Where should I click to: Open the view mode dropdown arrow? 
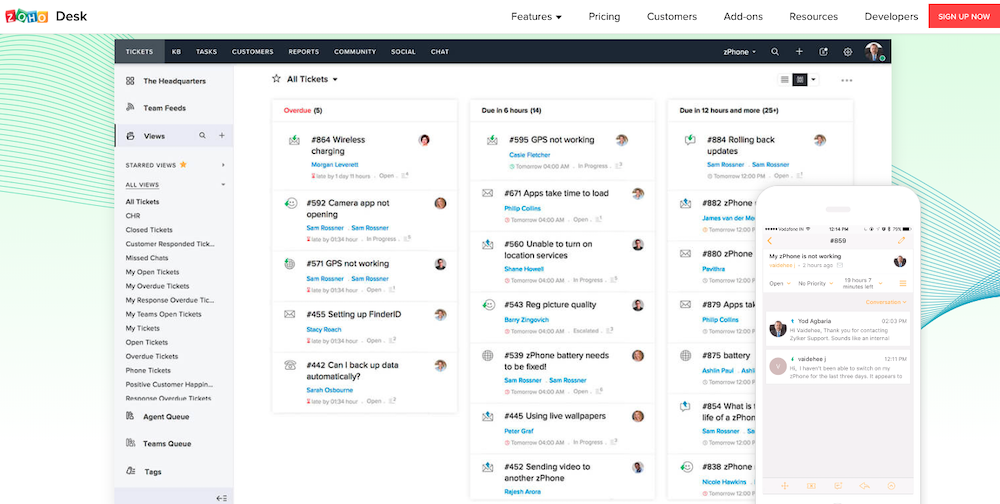click(x=813, y=80)
